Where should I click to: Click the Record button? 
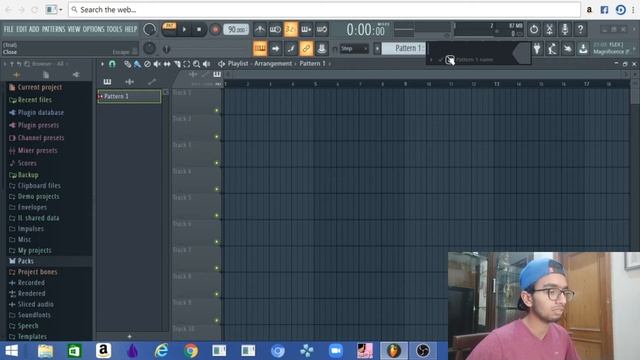(215, 29)
